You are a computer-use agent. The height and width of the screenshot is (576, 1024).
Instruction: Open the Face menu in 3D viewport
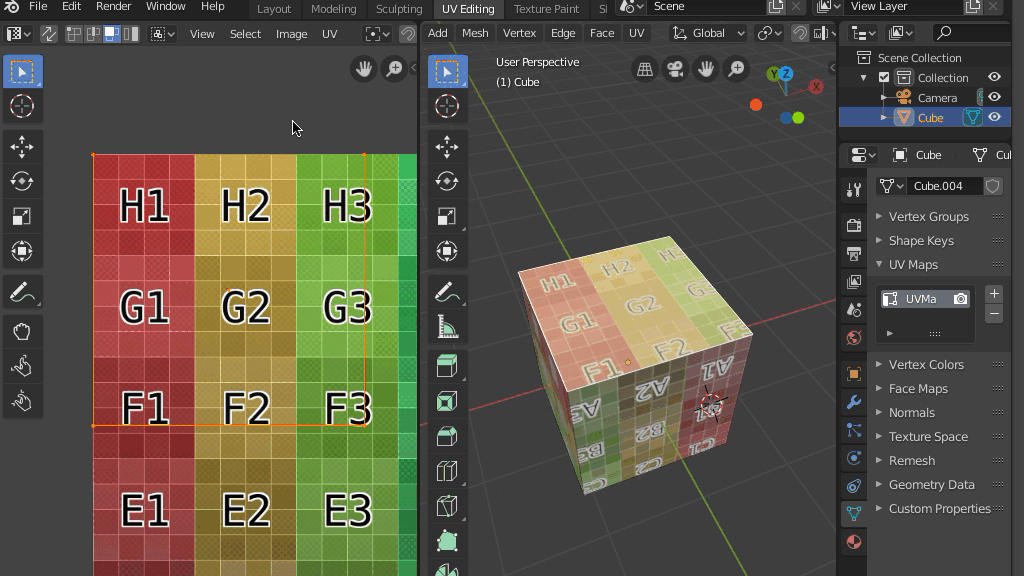[x=602, y=33]
